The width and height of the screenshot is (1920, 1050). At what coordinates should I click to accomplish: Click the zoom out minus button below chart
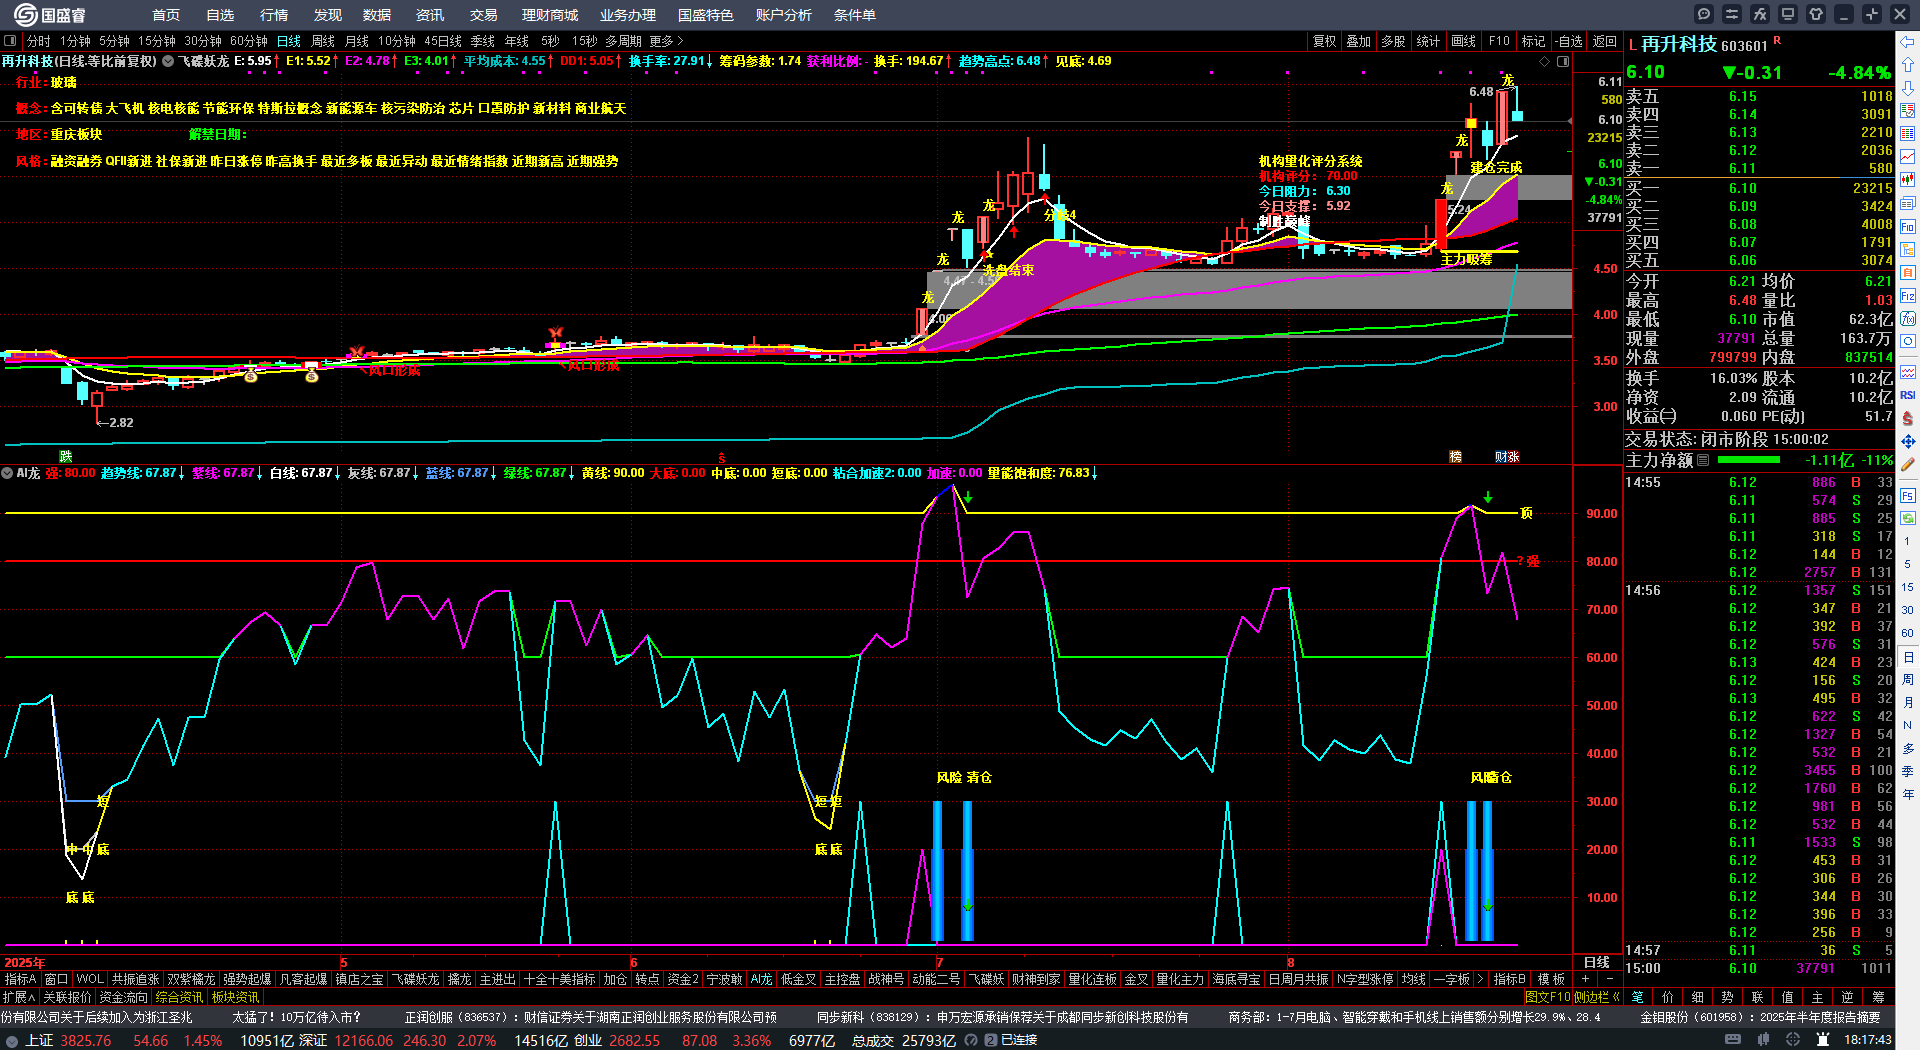(x=1610, y=979)
